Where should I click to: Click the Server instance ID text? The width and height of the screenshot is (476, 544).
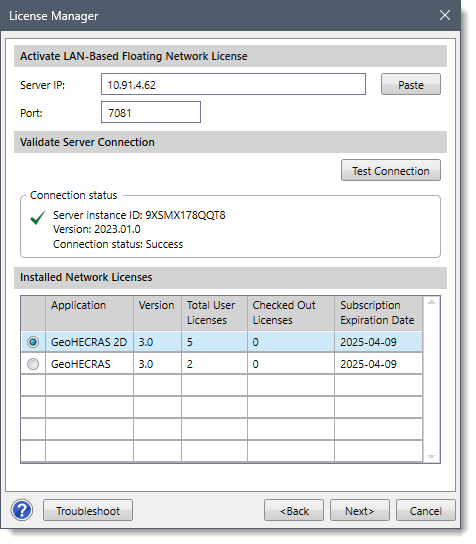139,215
